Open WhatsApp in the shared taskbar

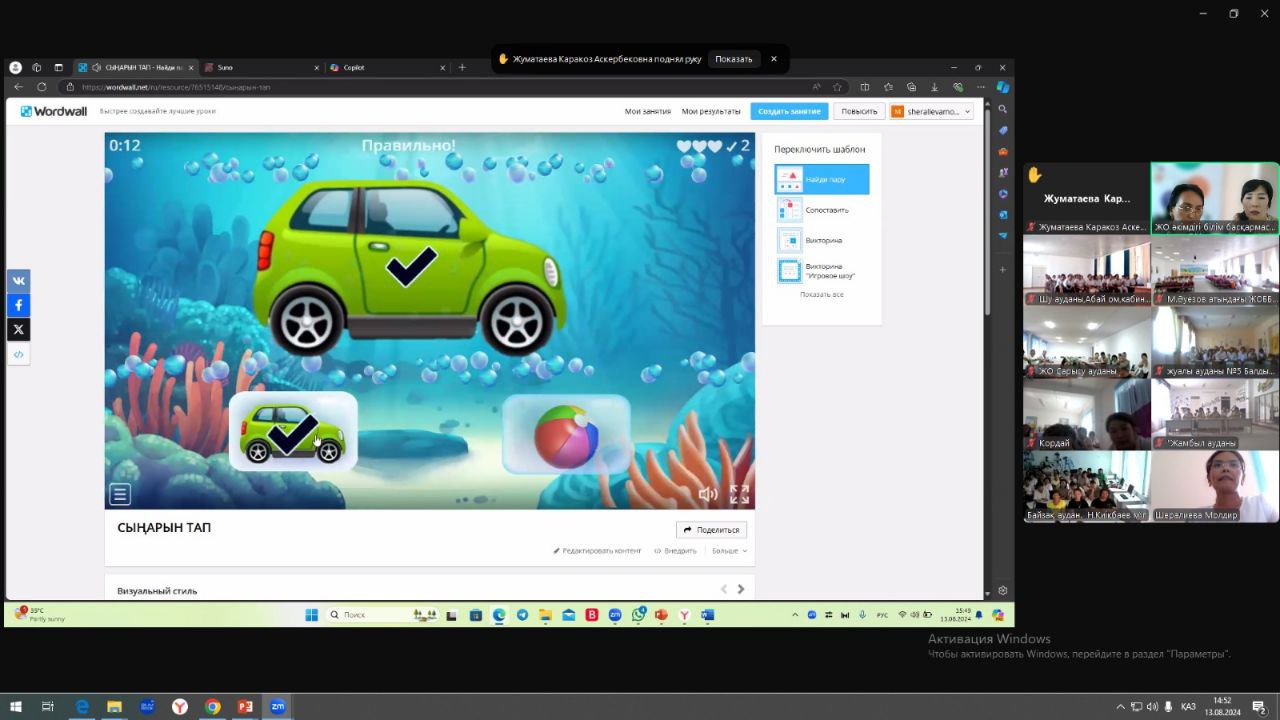tap(638, 615)
